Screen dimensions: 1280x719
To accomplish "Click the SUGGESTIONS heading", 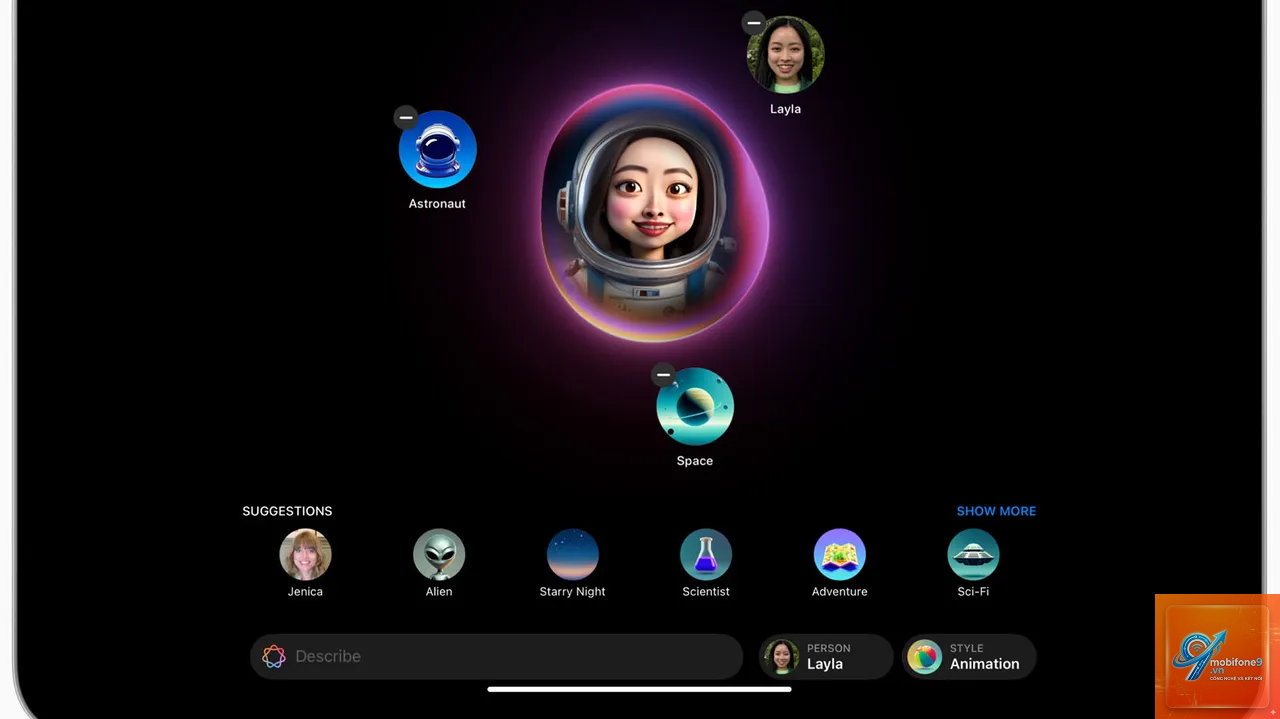I will pyautogui.click(x=287, y=511).
